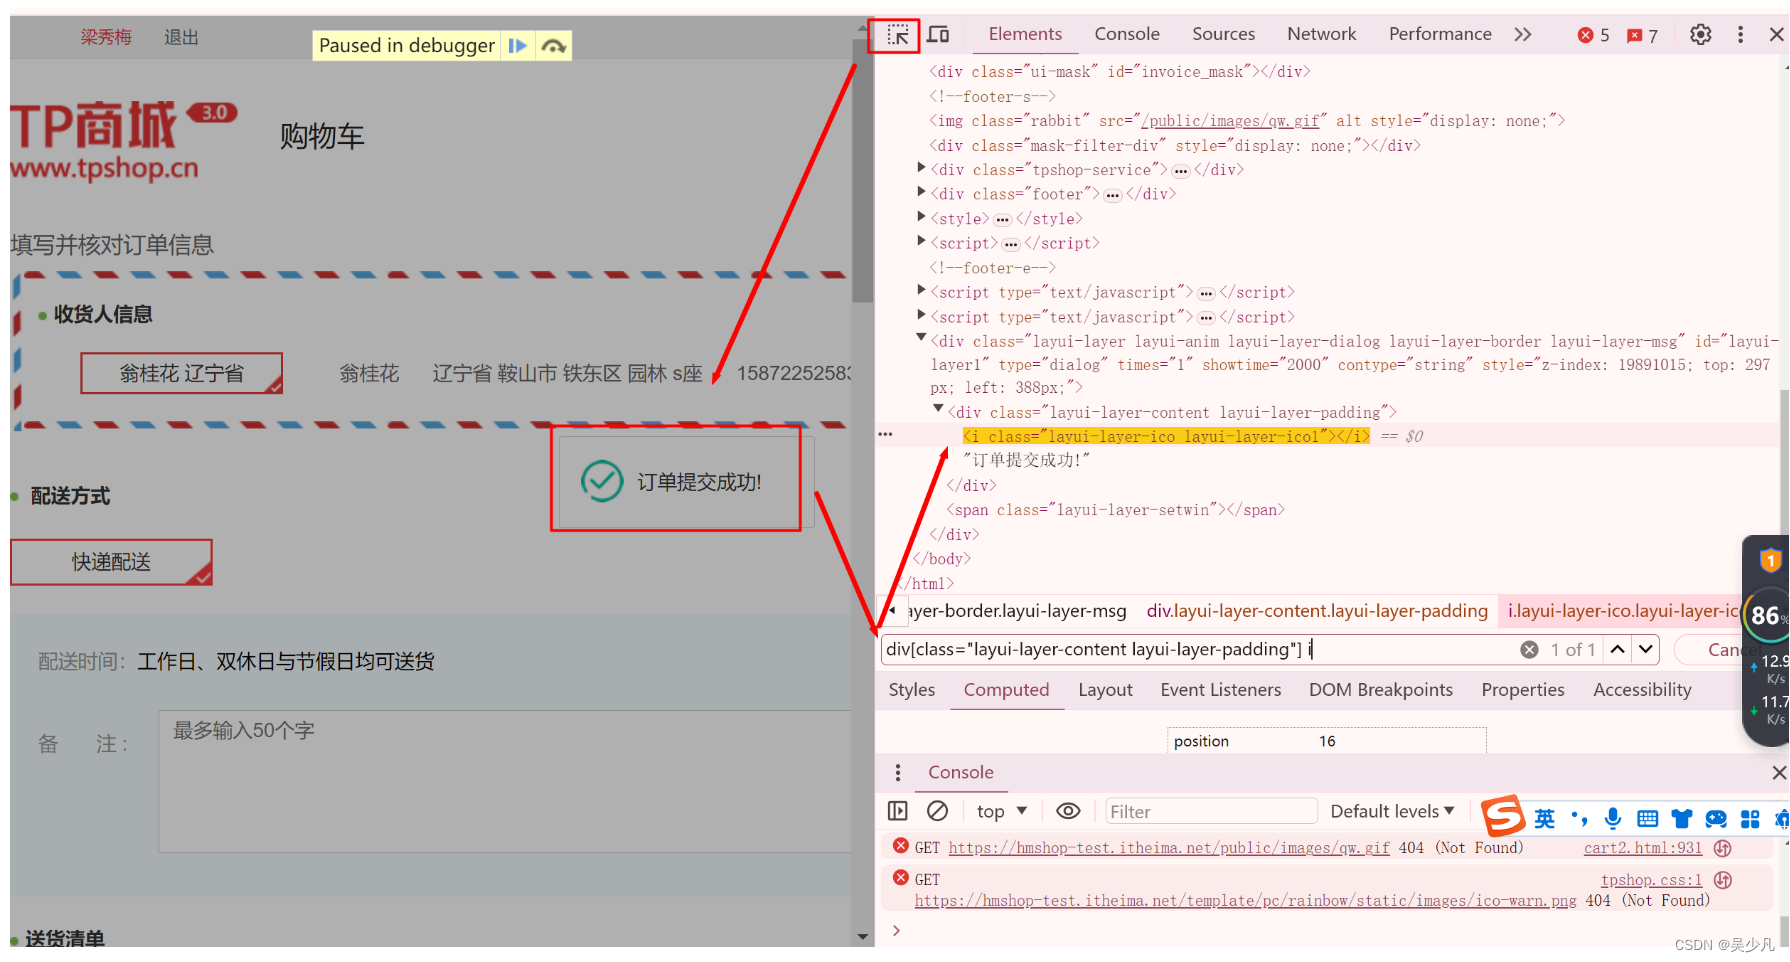
Task: Open the Default levels dropdown
Action: [1391, 811]
